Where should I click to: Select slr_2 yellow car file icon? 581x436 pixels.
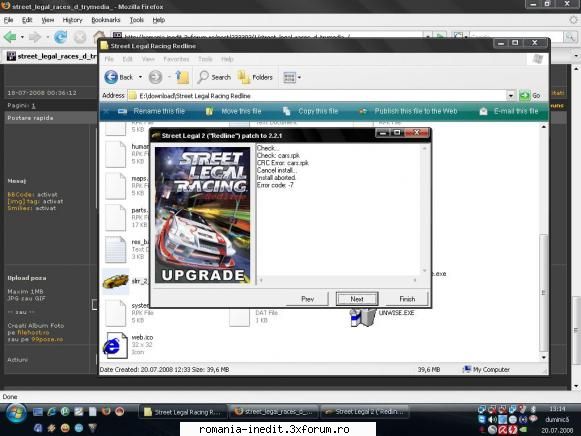point(116,282)
